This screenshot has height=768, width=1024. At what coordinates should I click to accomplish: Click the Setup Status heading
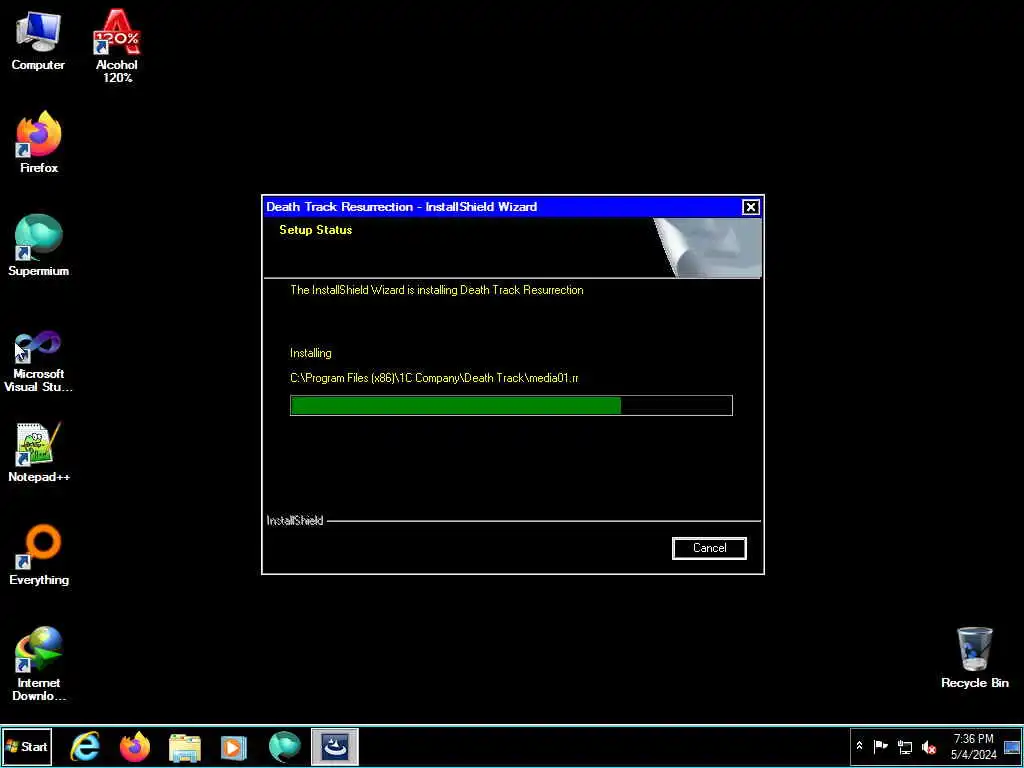315,230
